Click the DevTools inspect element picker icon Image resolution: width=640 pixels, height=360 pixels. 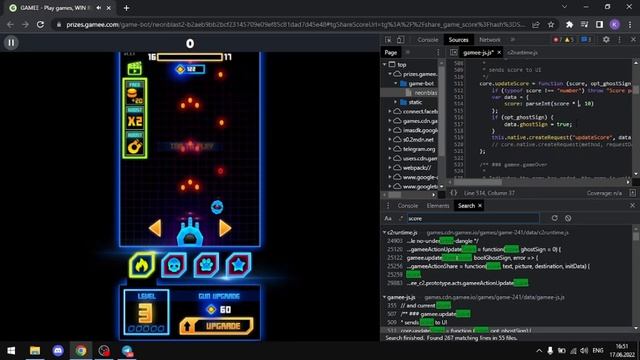coord(388,40)
